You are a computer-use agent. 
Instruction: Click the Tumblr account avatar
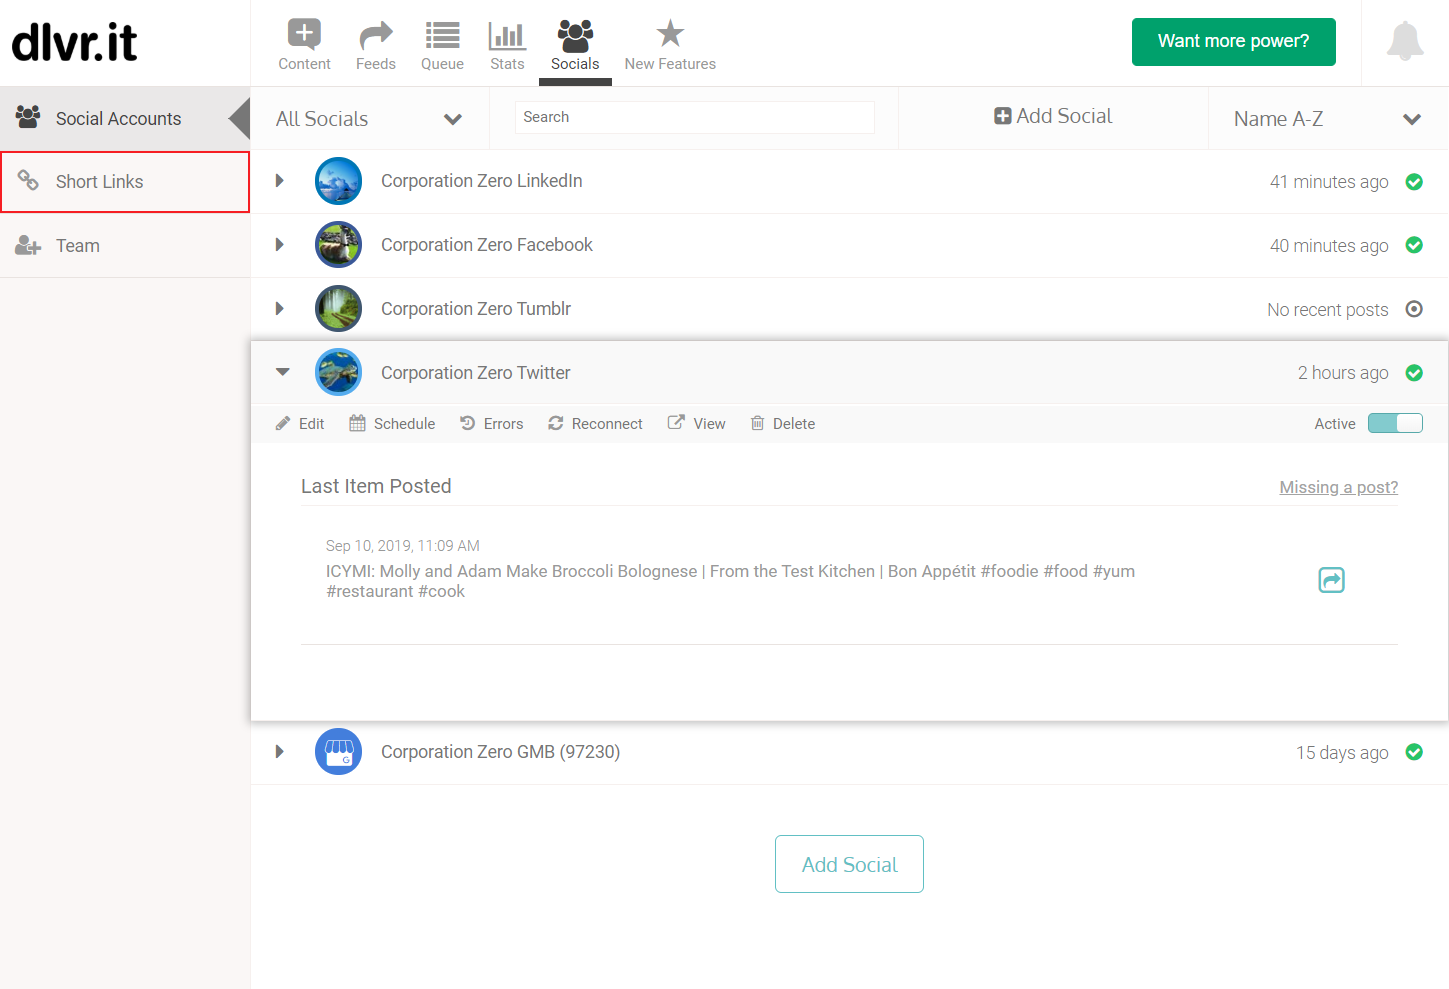coord(338,309)
